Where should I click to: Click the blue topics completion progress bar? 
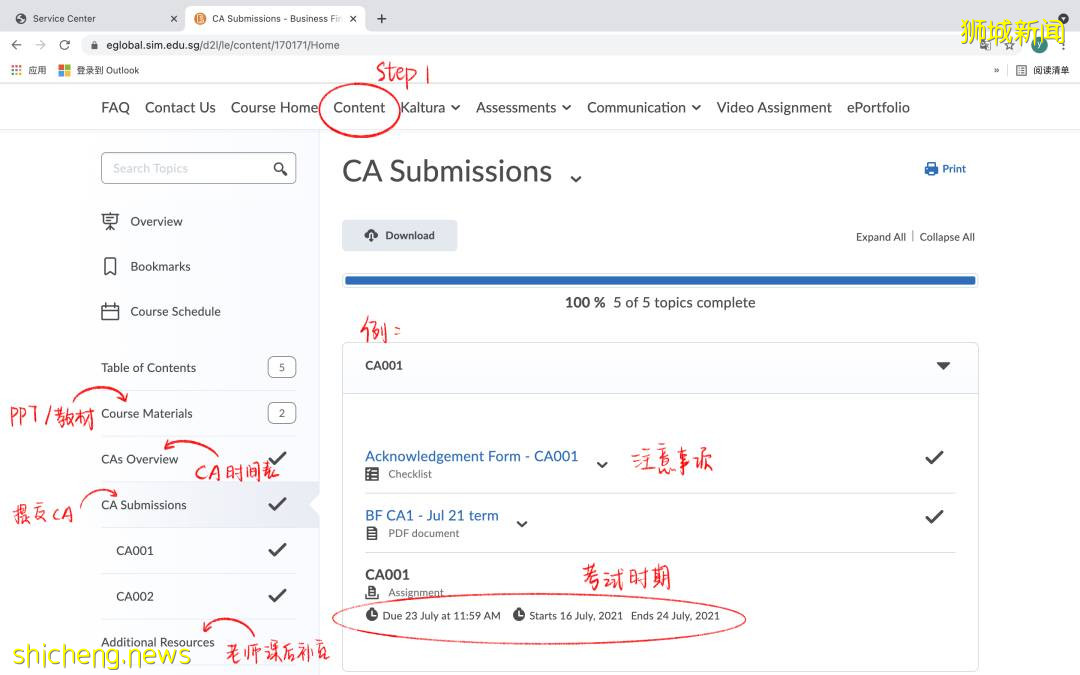(x=659, y=281)
